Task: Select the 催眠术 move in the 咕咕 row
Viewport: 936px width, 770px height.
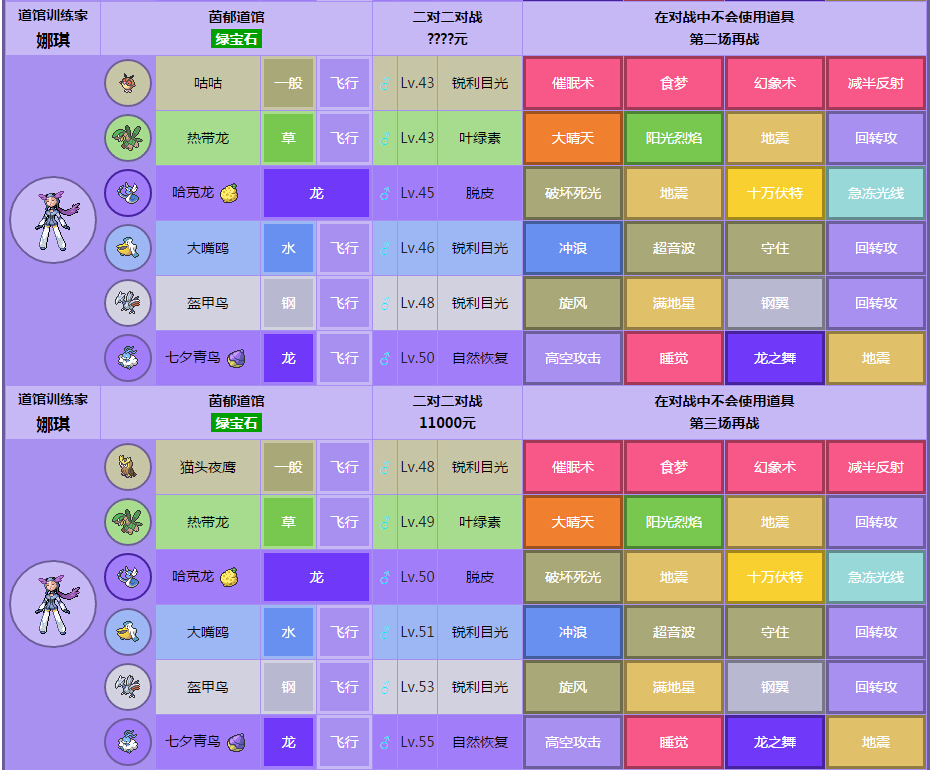Action: pos(573,83)
